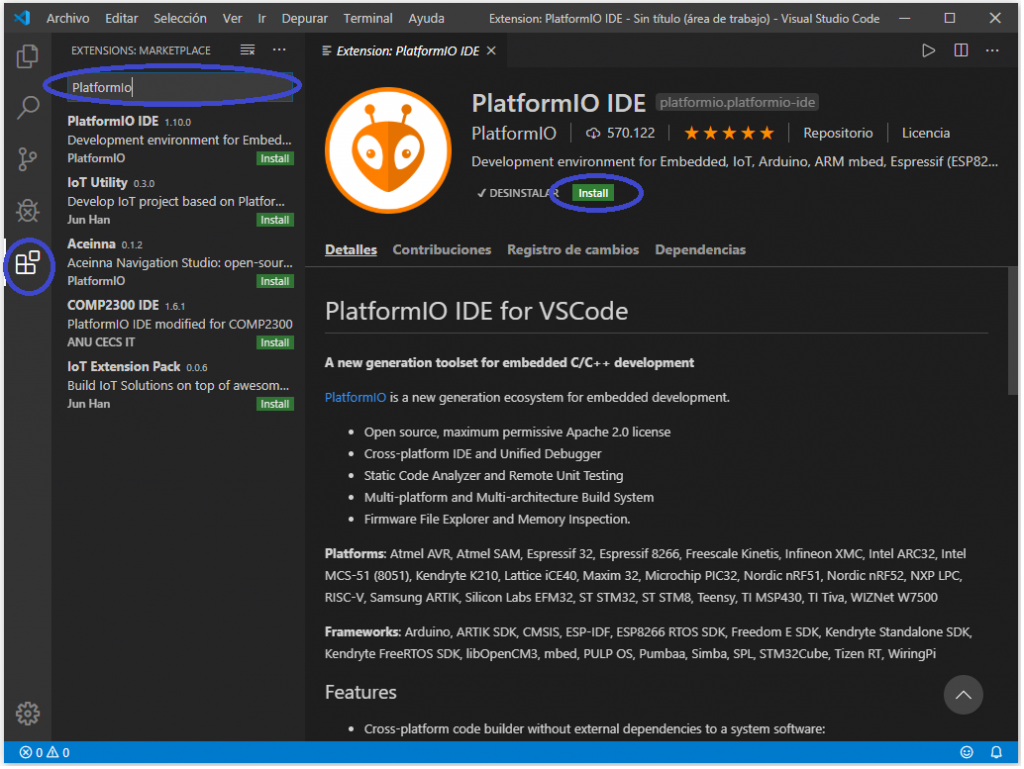Click the extensions search input field
Screen dimensions: 1024x769
click(180, 88)
